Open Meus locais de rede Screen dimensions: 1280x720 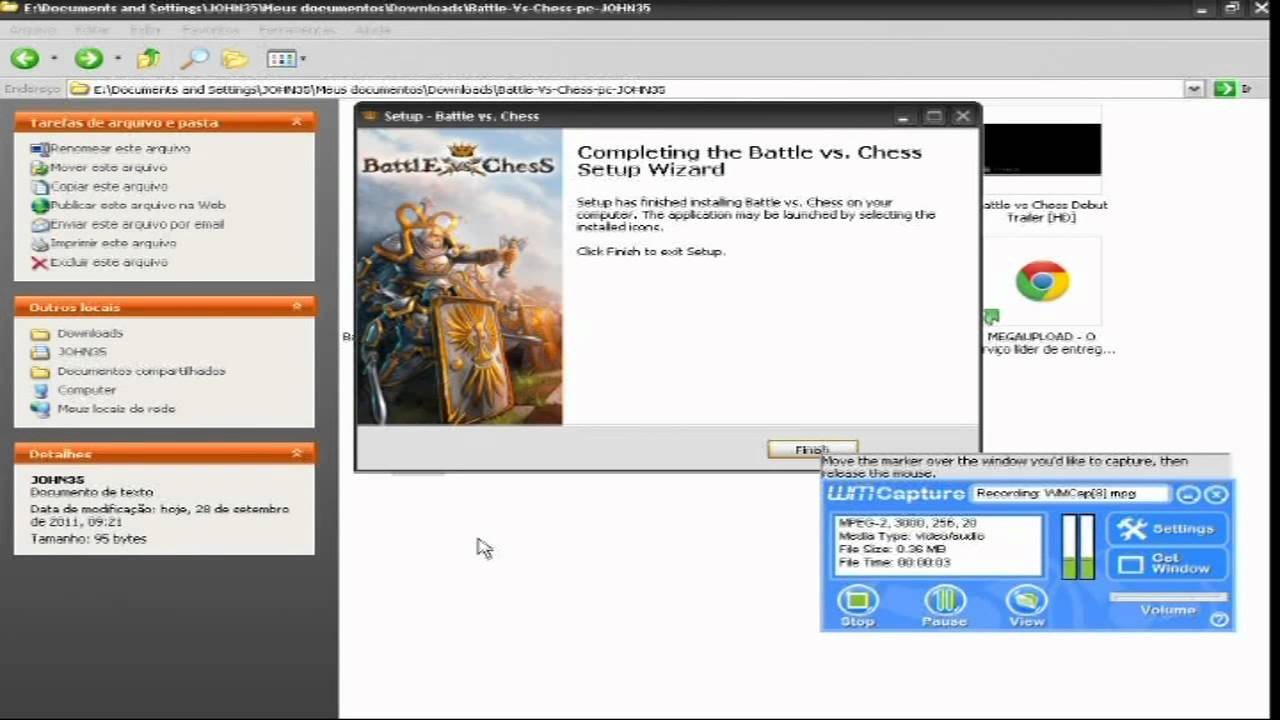pos(116,409)
